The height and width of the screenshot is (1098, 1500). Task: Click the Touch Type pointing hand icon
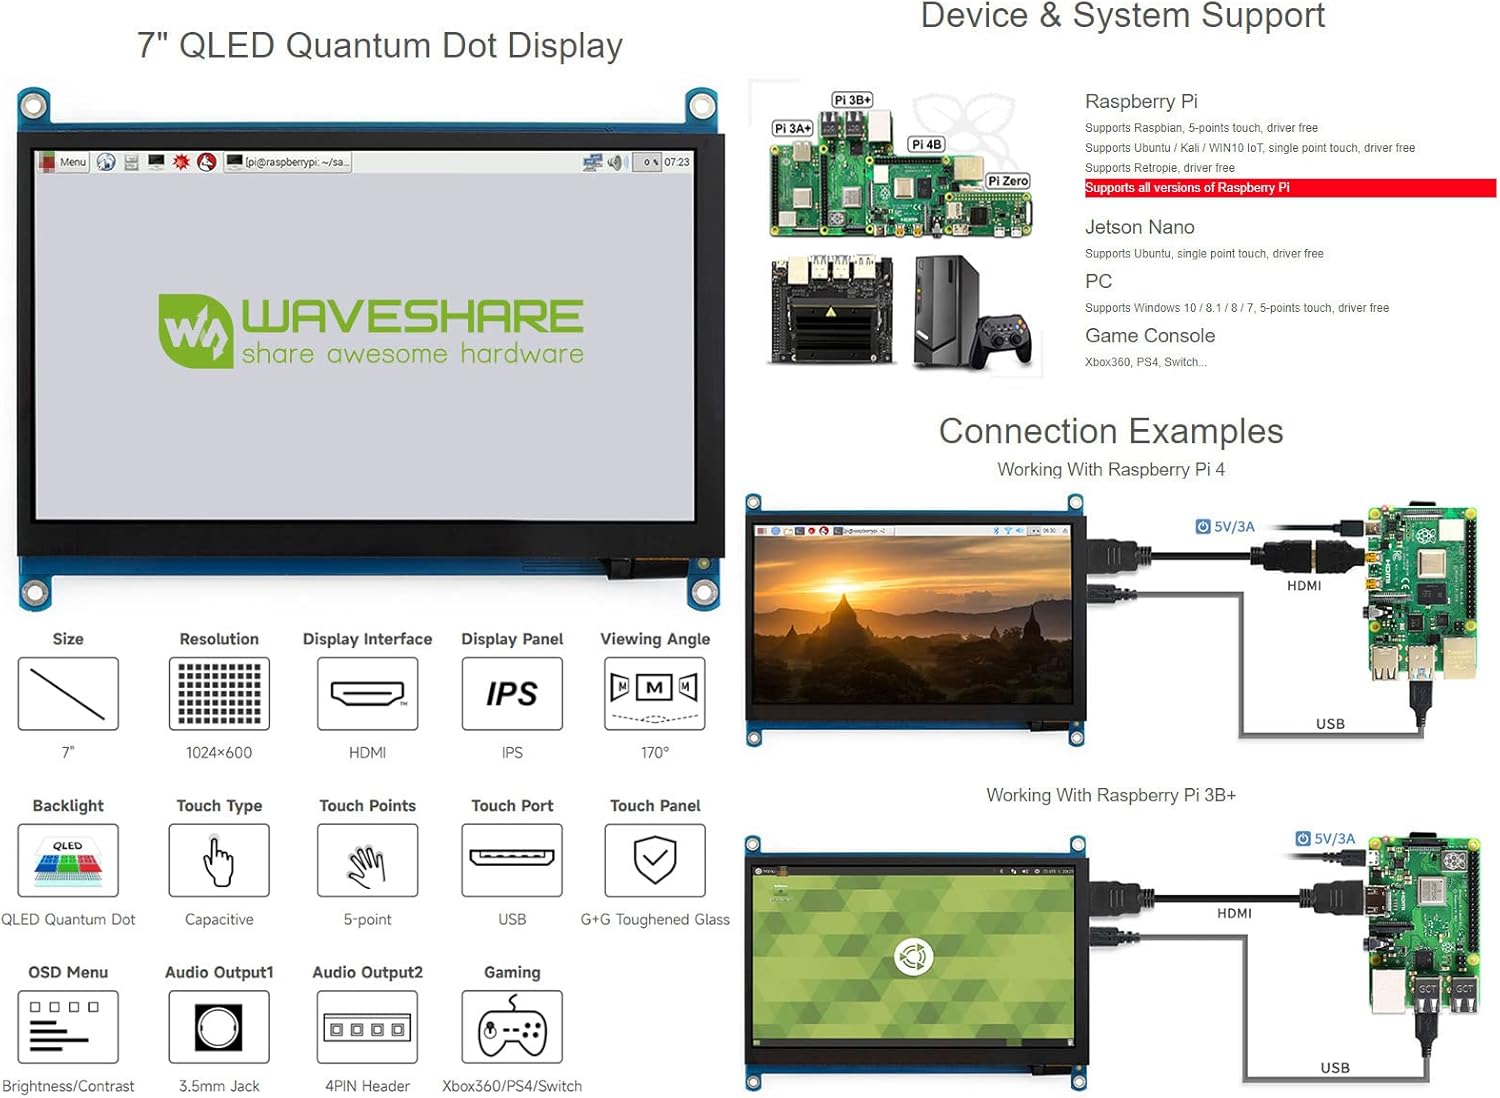pyautogui.click(x=219, y=860)
